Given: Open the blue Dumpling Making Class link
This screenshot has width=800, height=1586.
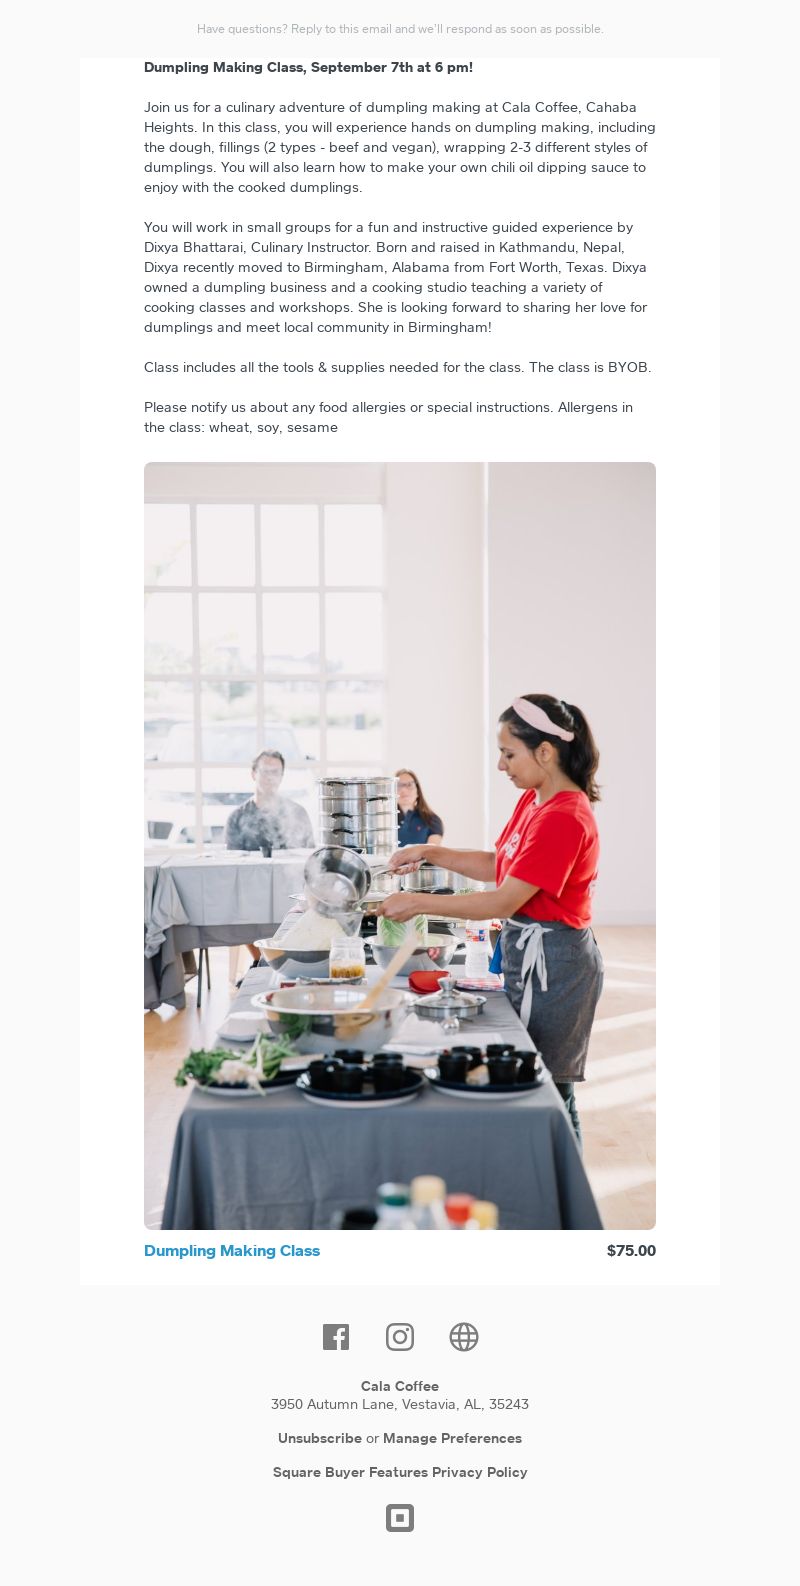Looking at the screenshot, I should [232, 1251].
